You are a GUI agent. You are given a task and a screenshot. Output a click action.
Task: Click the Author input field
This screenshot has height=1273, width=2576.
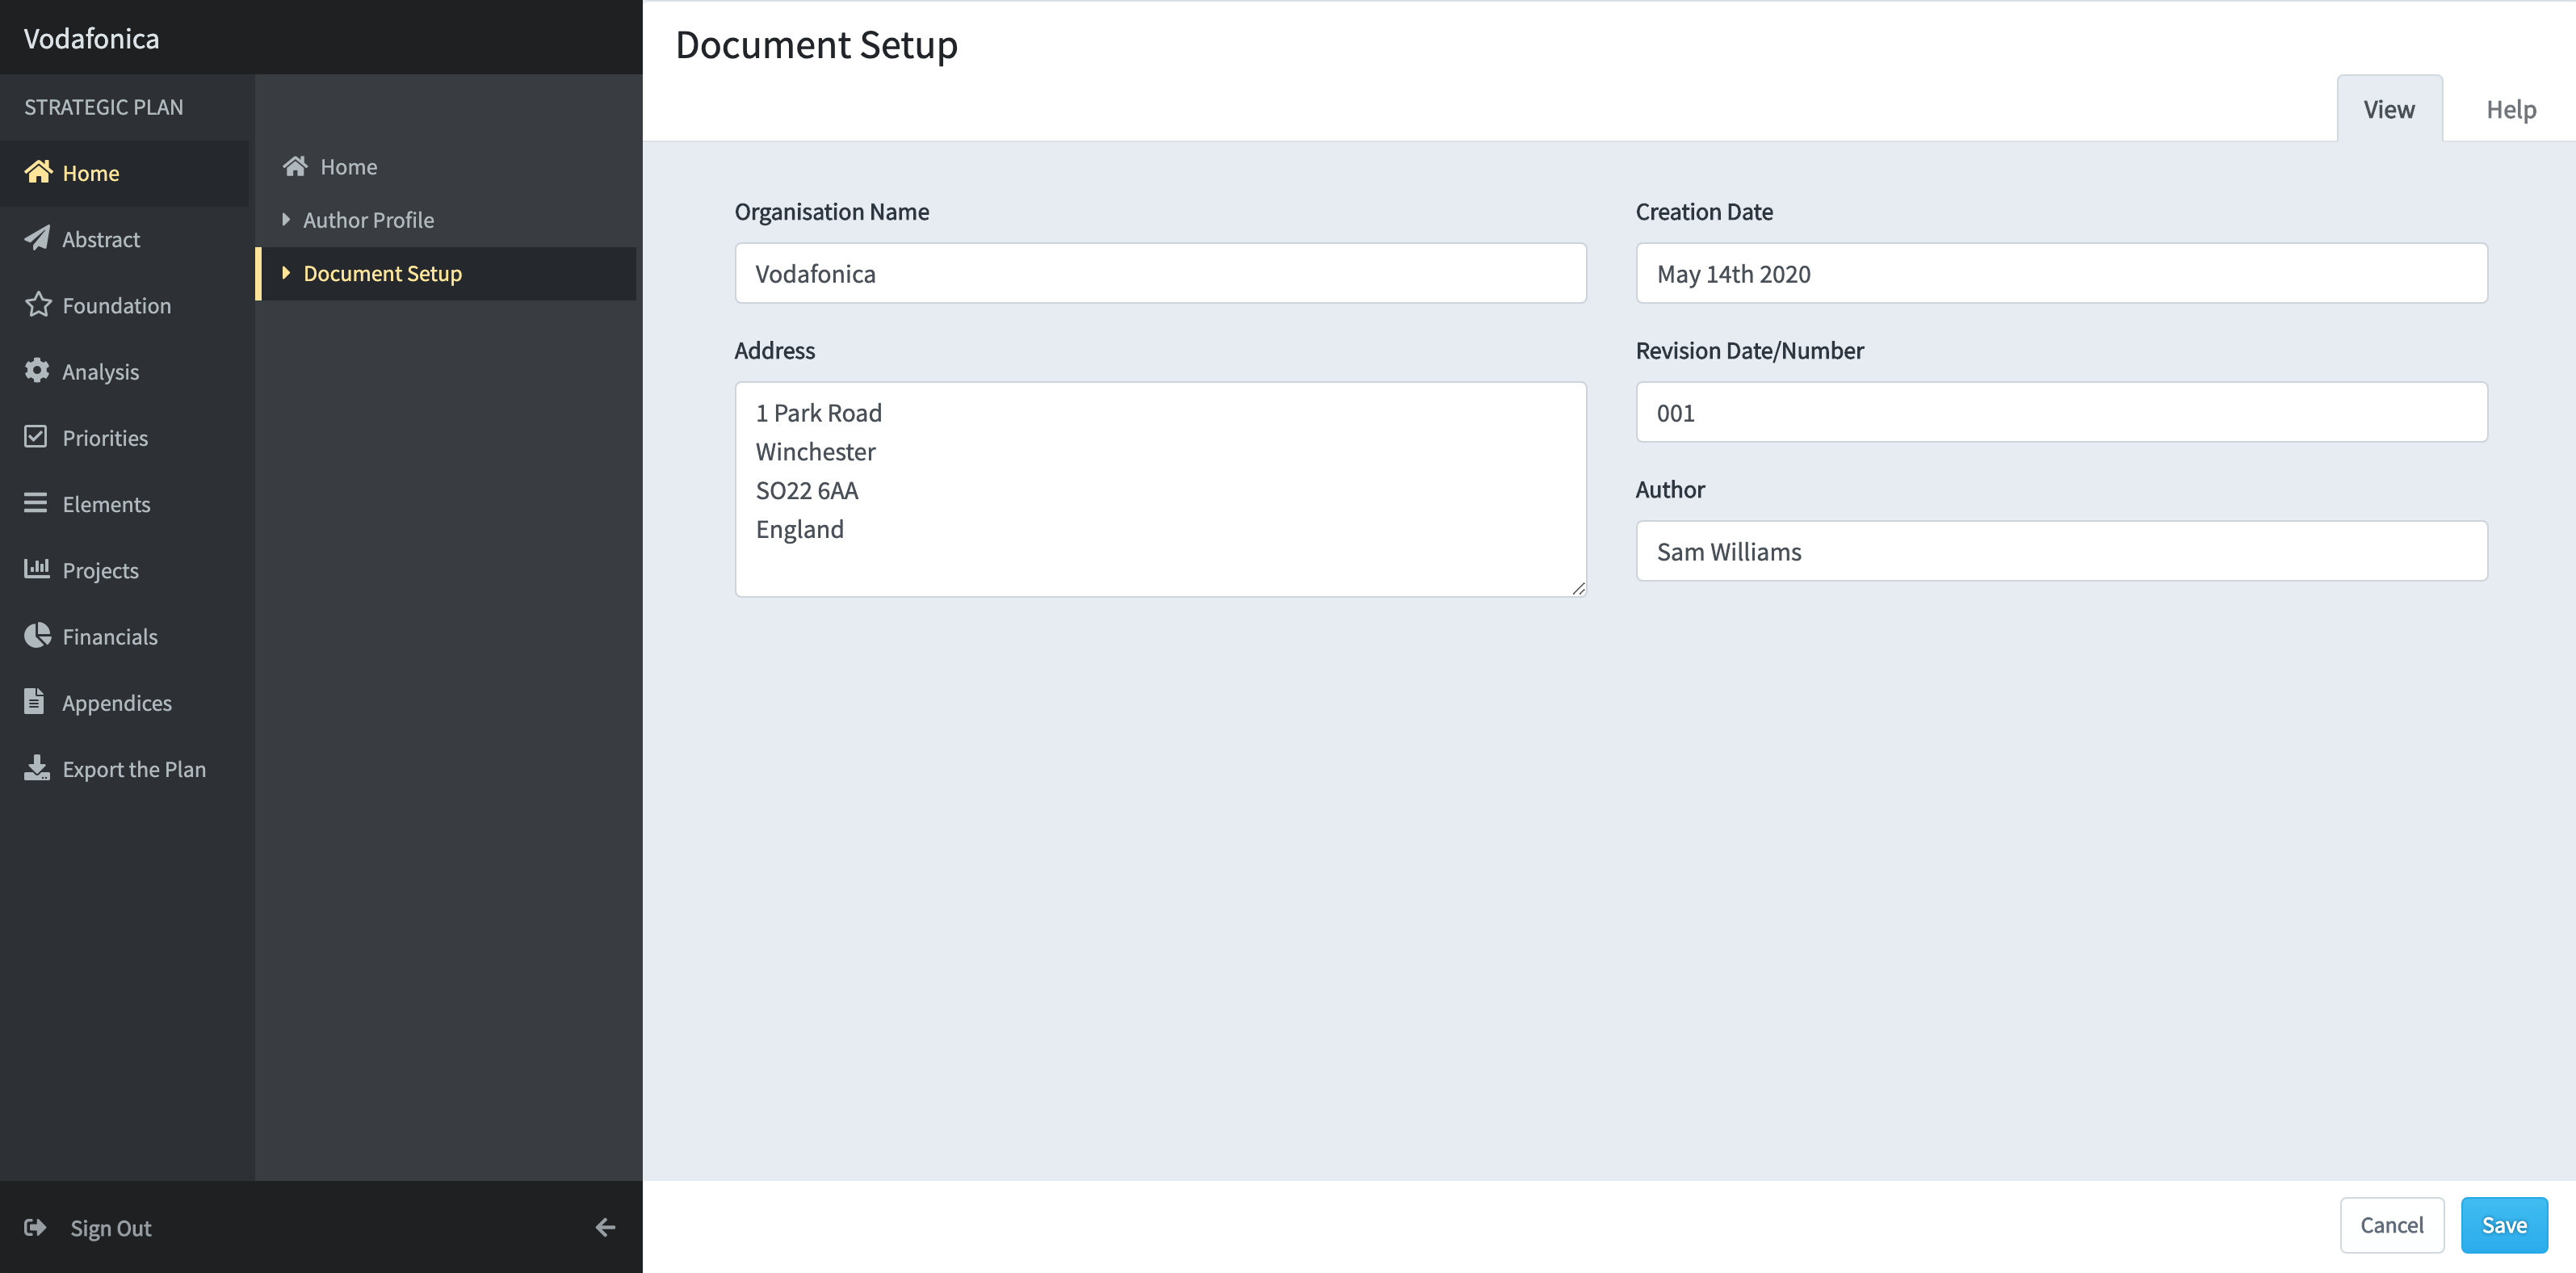[x=2061, y=551]
